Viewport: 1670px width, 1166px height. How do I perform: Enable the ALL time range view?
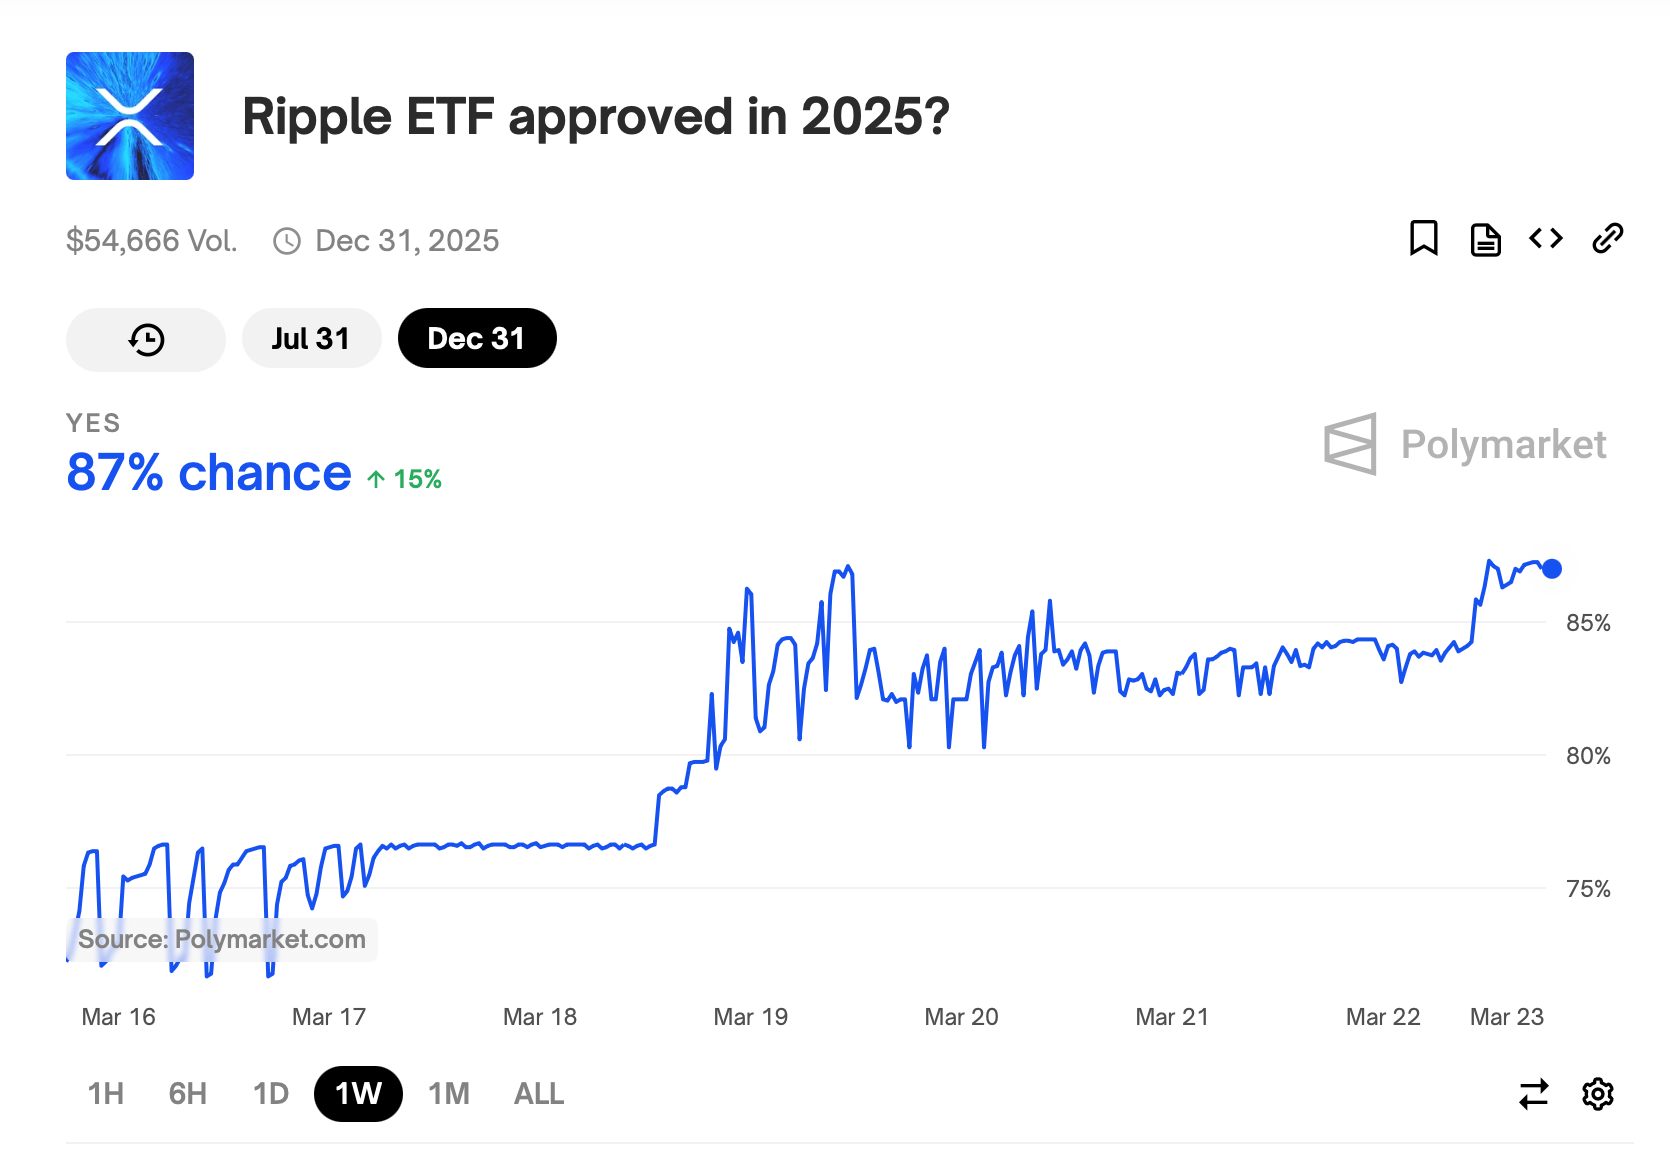pos(538,1094)
